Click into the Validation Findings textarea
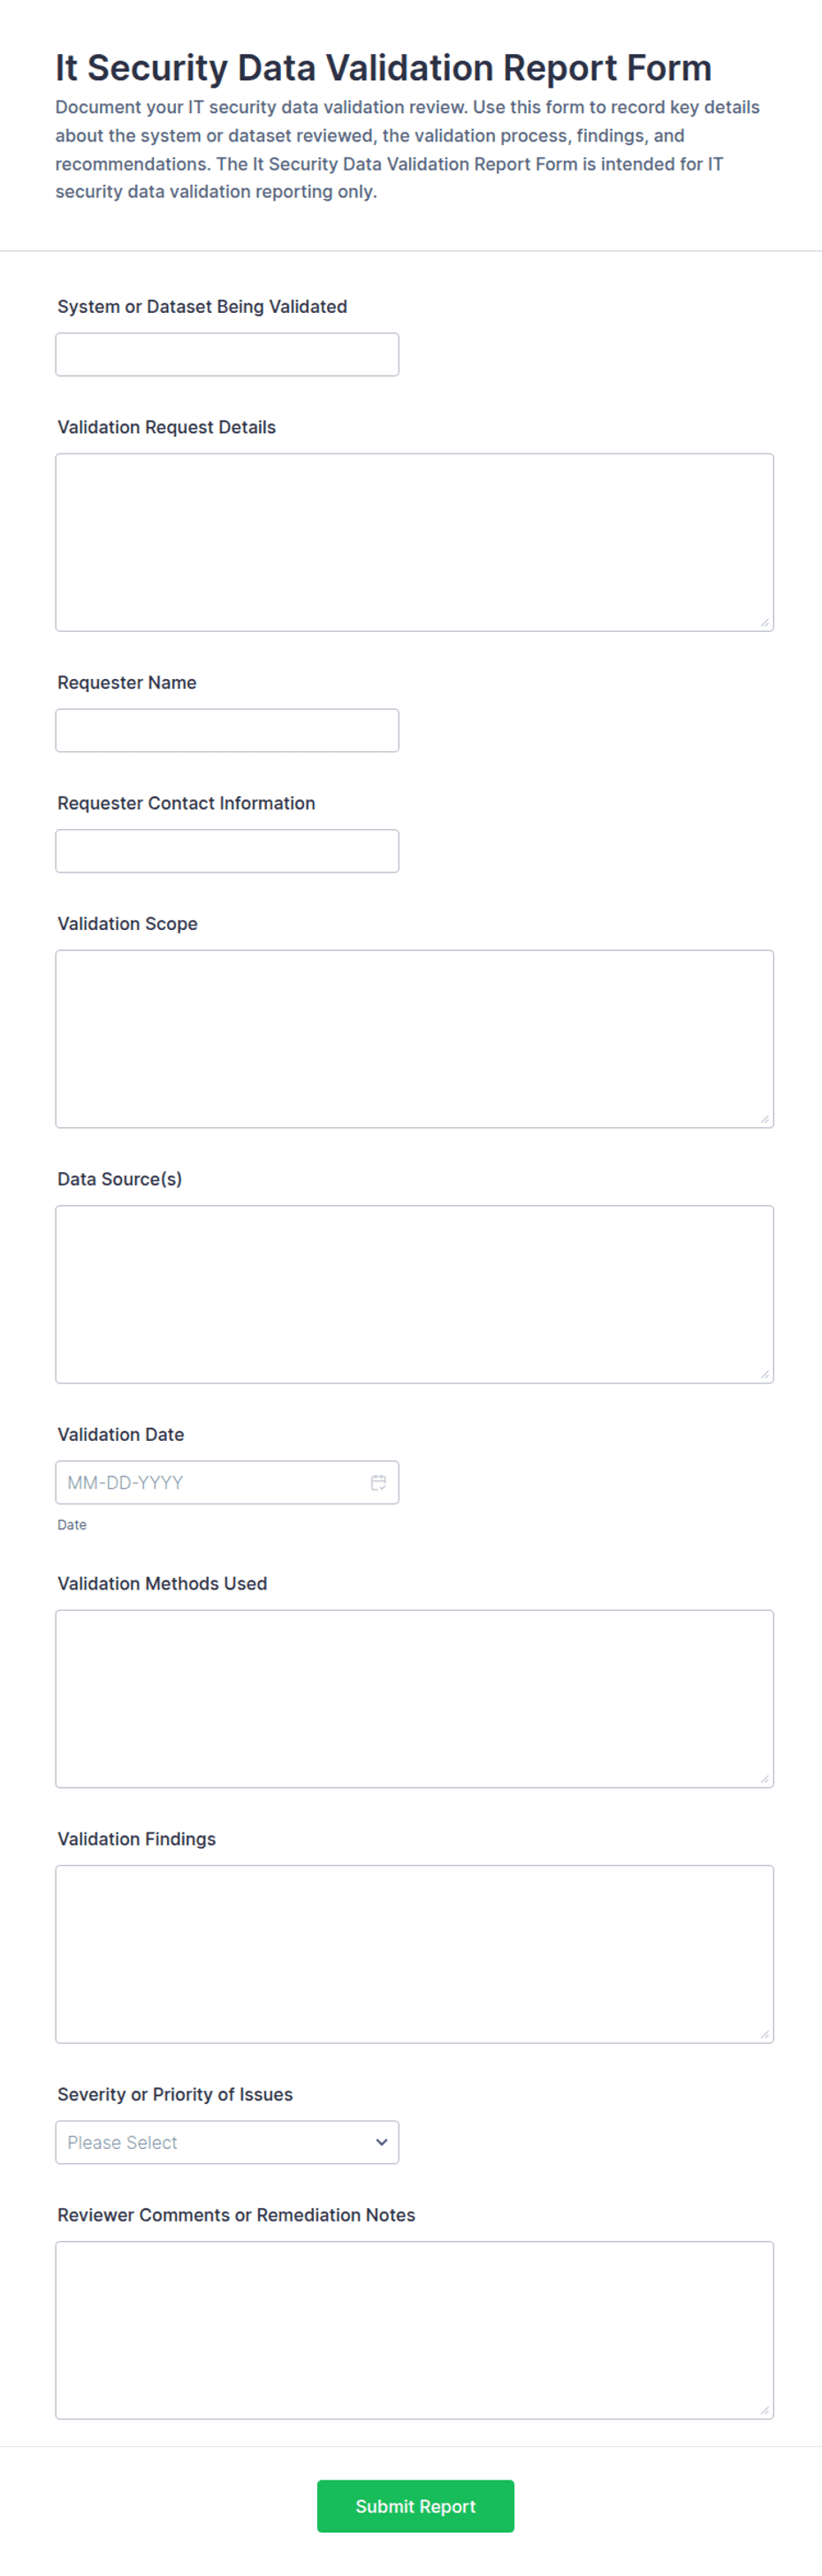 pos(414,1954)
